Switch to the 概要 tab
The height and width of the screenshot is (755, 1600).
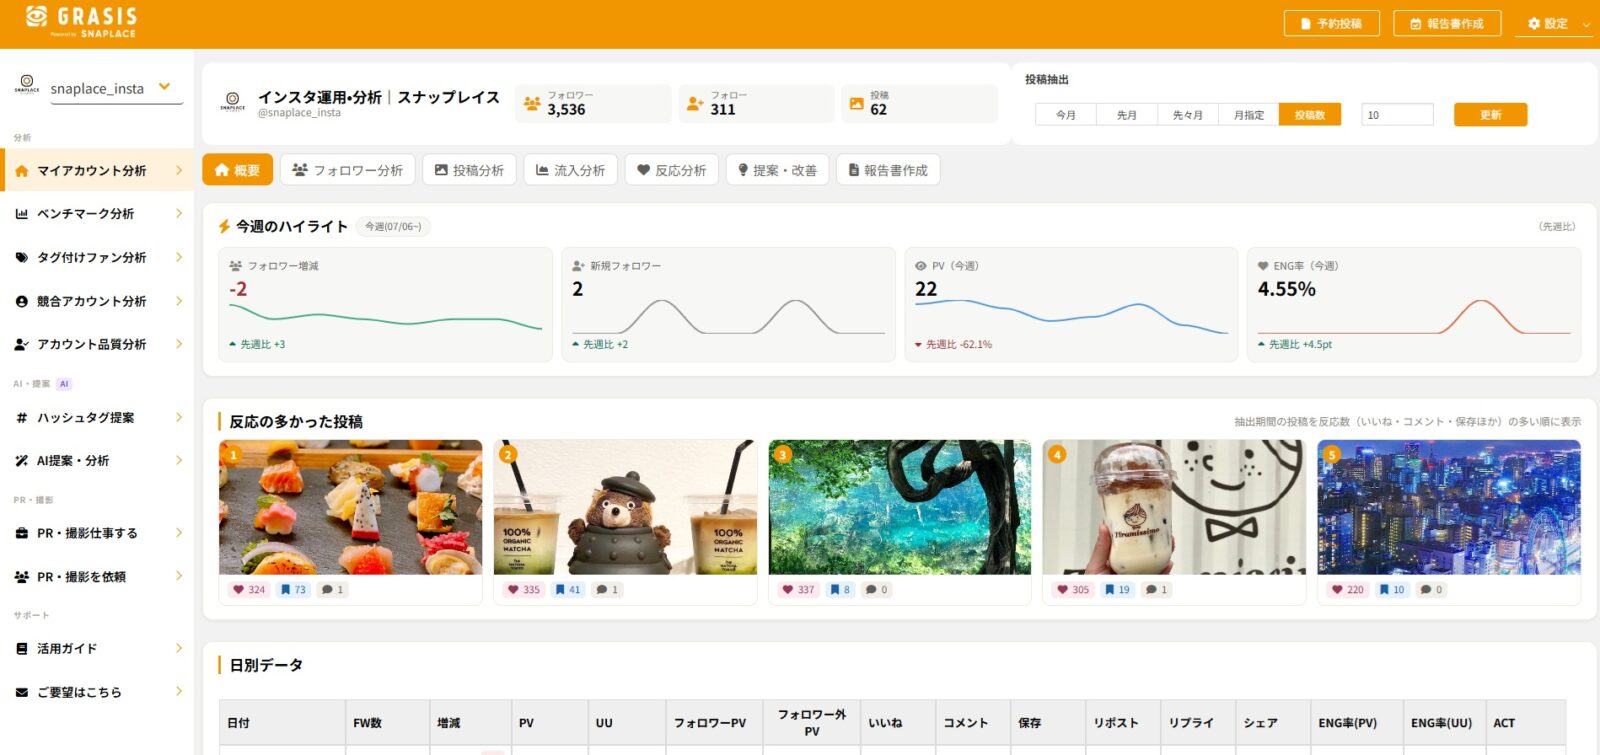[x=237, y=170]
